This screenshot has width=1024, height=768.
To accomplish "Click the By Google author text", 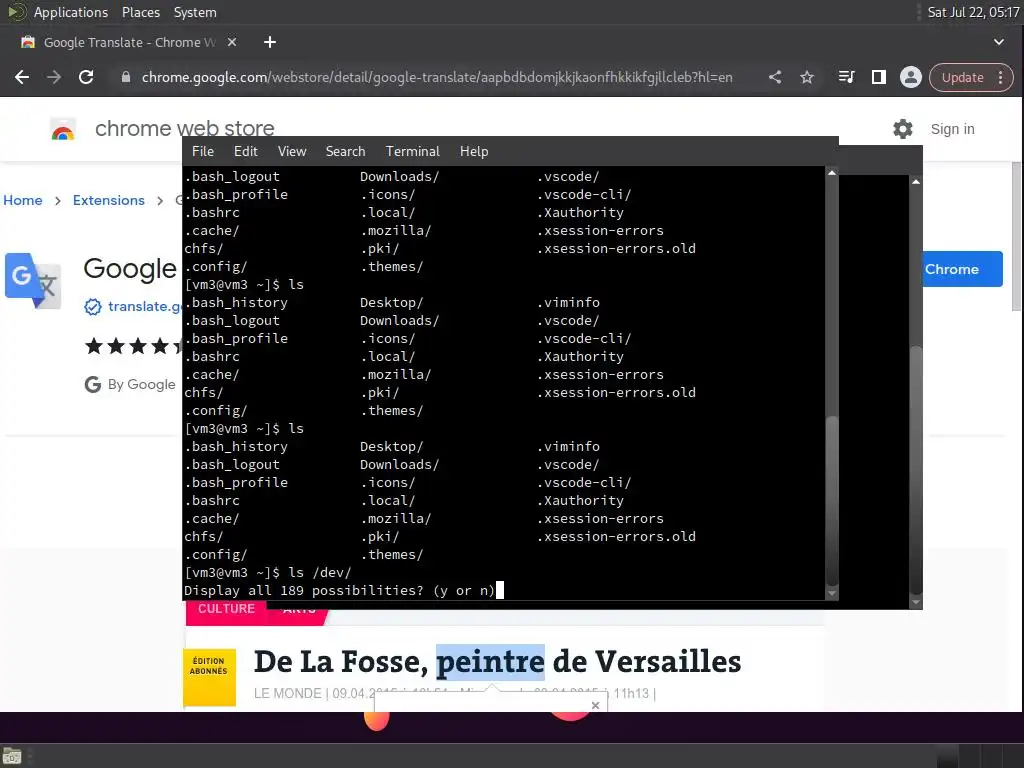I will [141, 384].
